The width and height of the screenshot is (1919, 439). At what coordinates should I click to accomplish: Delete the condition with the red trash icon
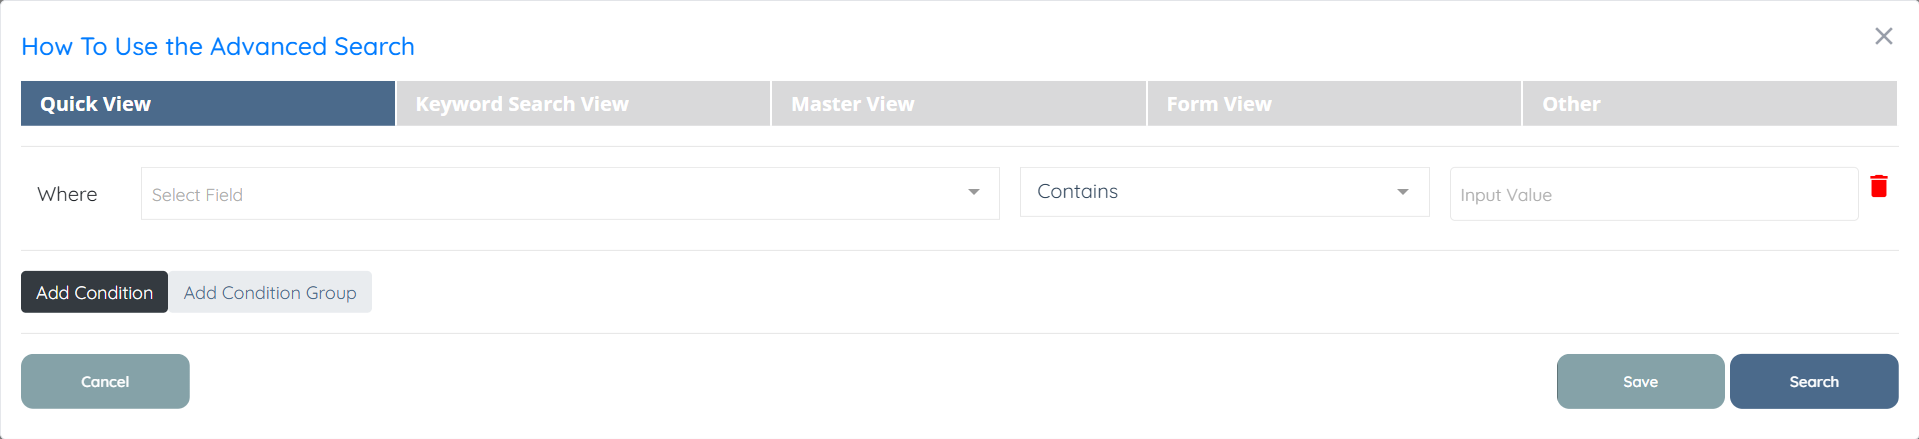1879,186
